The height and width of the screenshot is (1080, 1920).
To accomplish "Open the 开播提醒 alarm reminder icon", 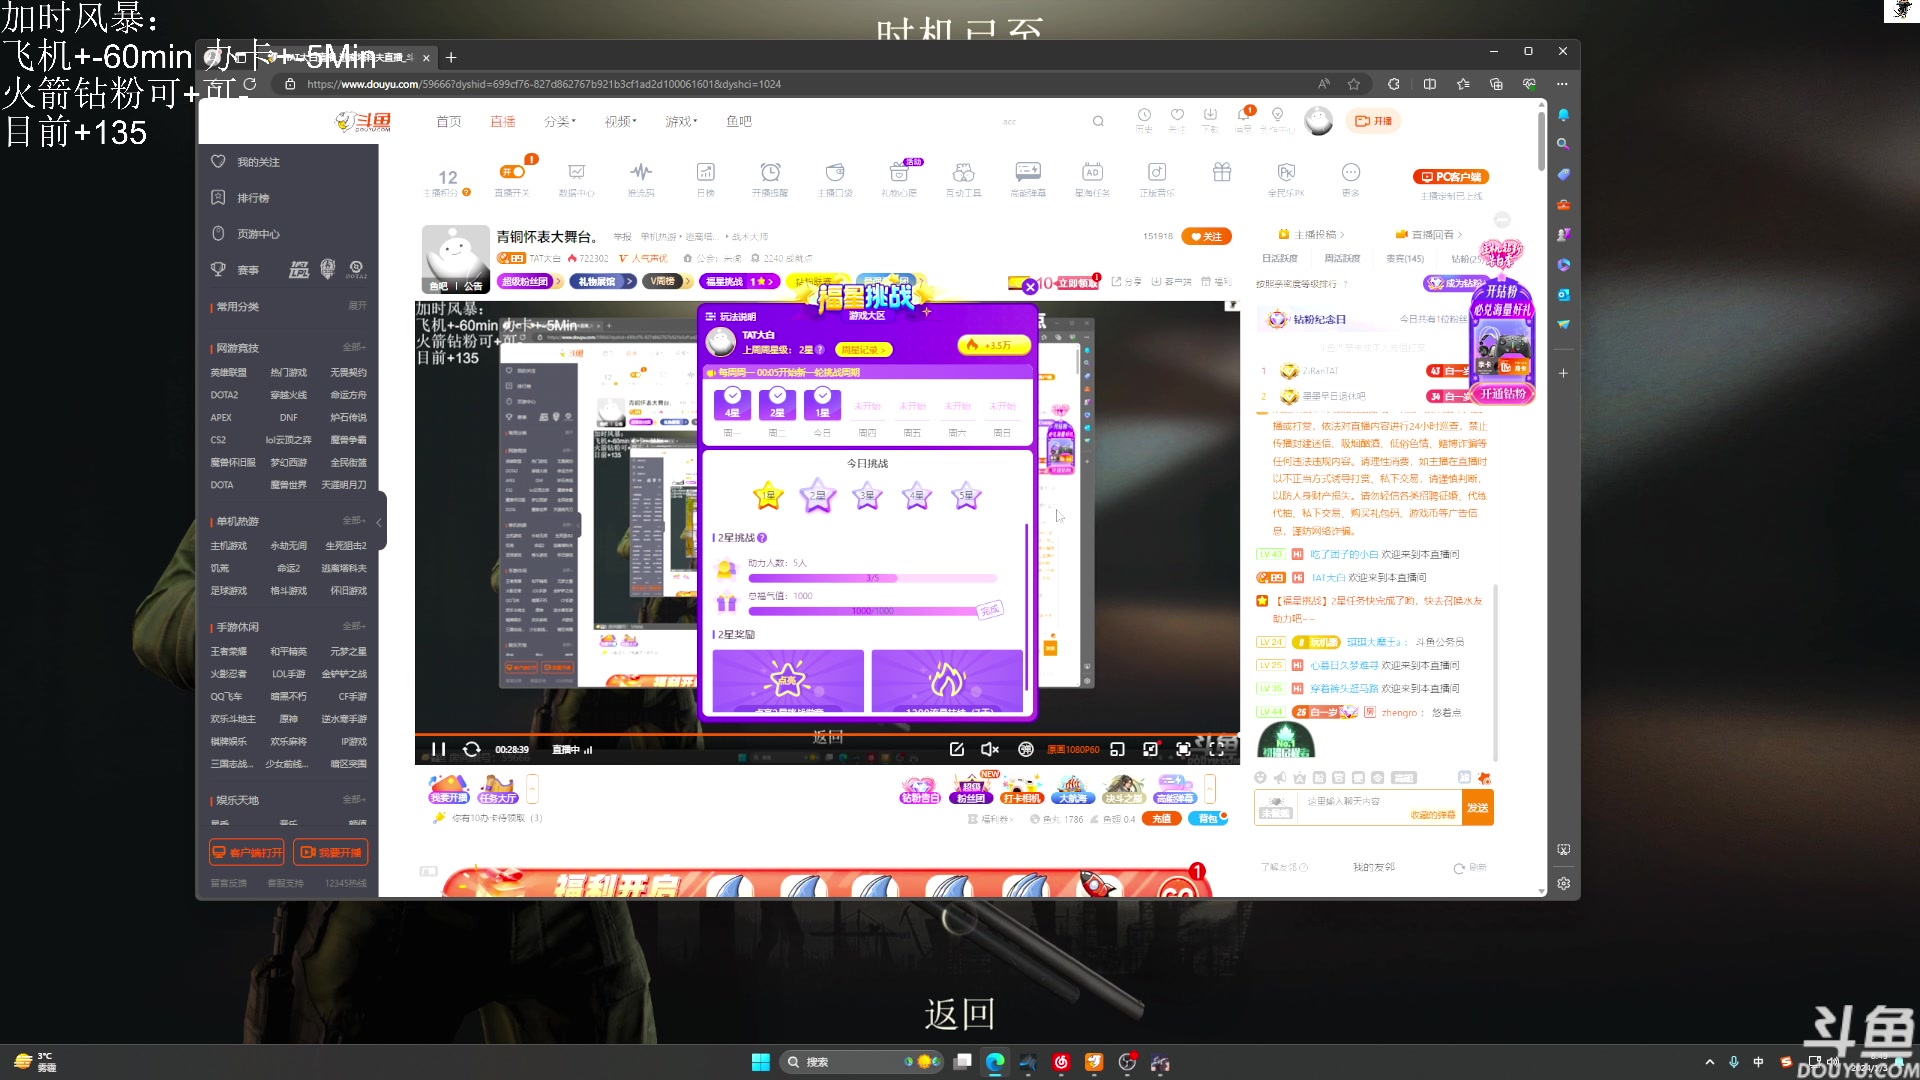I will (x=770, y=178).
